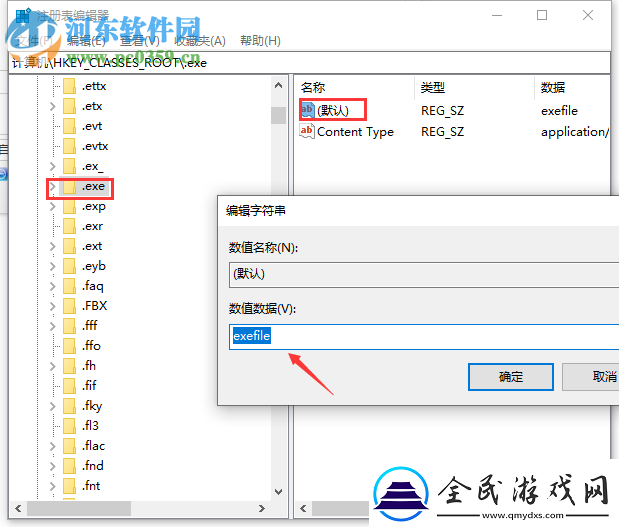Viewport: 619px width, 527px height.
Task: Select the (默认) value name
Action: 333,111
